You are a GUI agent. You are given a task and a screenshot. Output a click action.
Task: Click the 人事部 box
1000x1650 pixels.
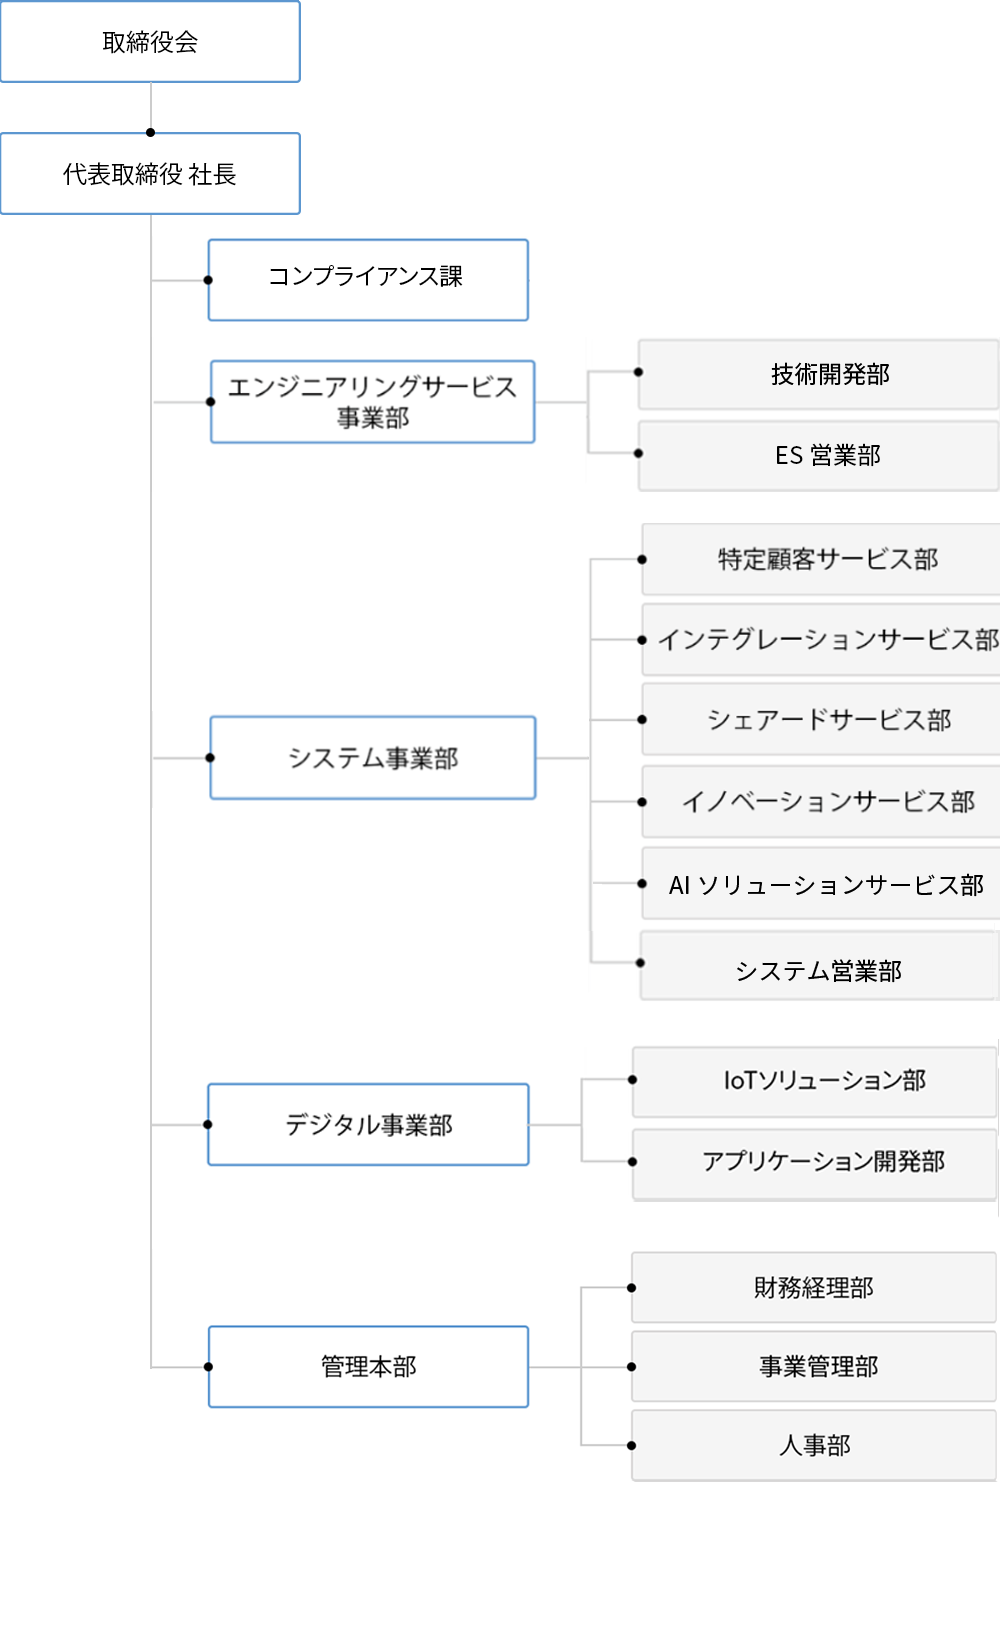tap(814, 1446)
